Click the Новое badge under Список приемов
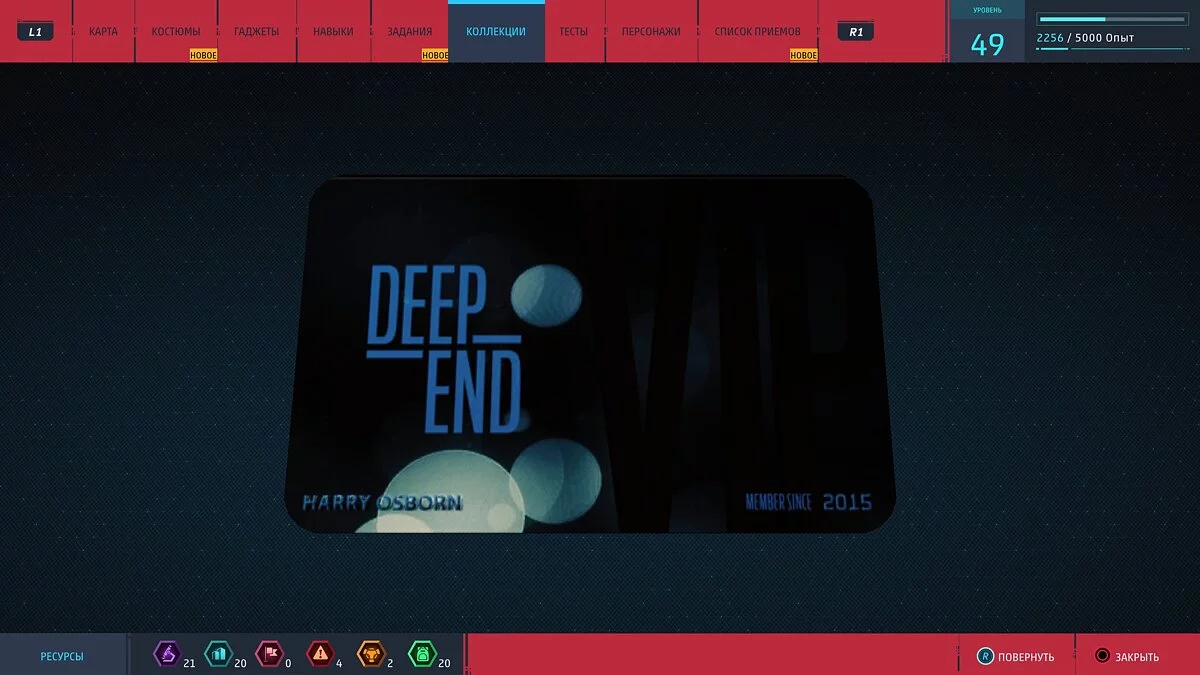Image resolution: width=1200 pixels, height=675 pixels. click(x=804, y=55)
